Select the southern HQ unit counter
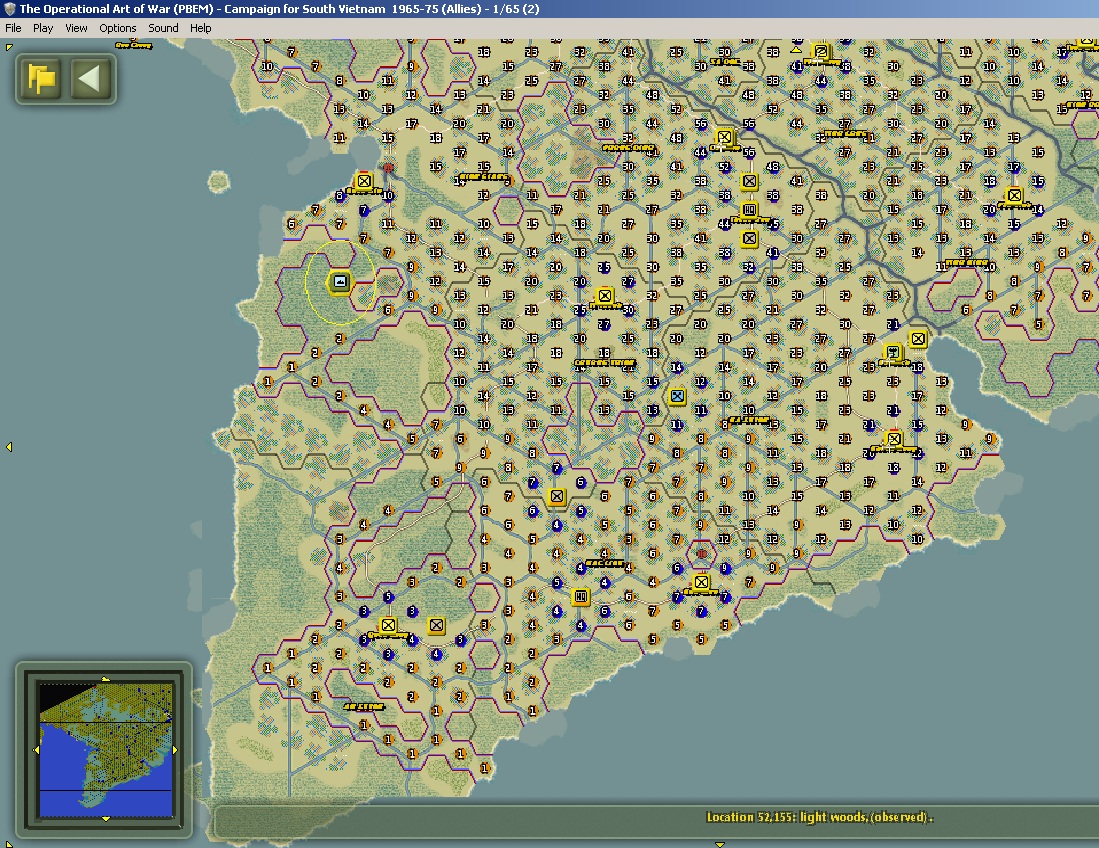This screenshot has height=848, width=1099. [x=580, y=597]
